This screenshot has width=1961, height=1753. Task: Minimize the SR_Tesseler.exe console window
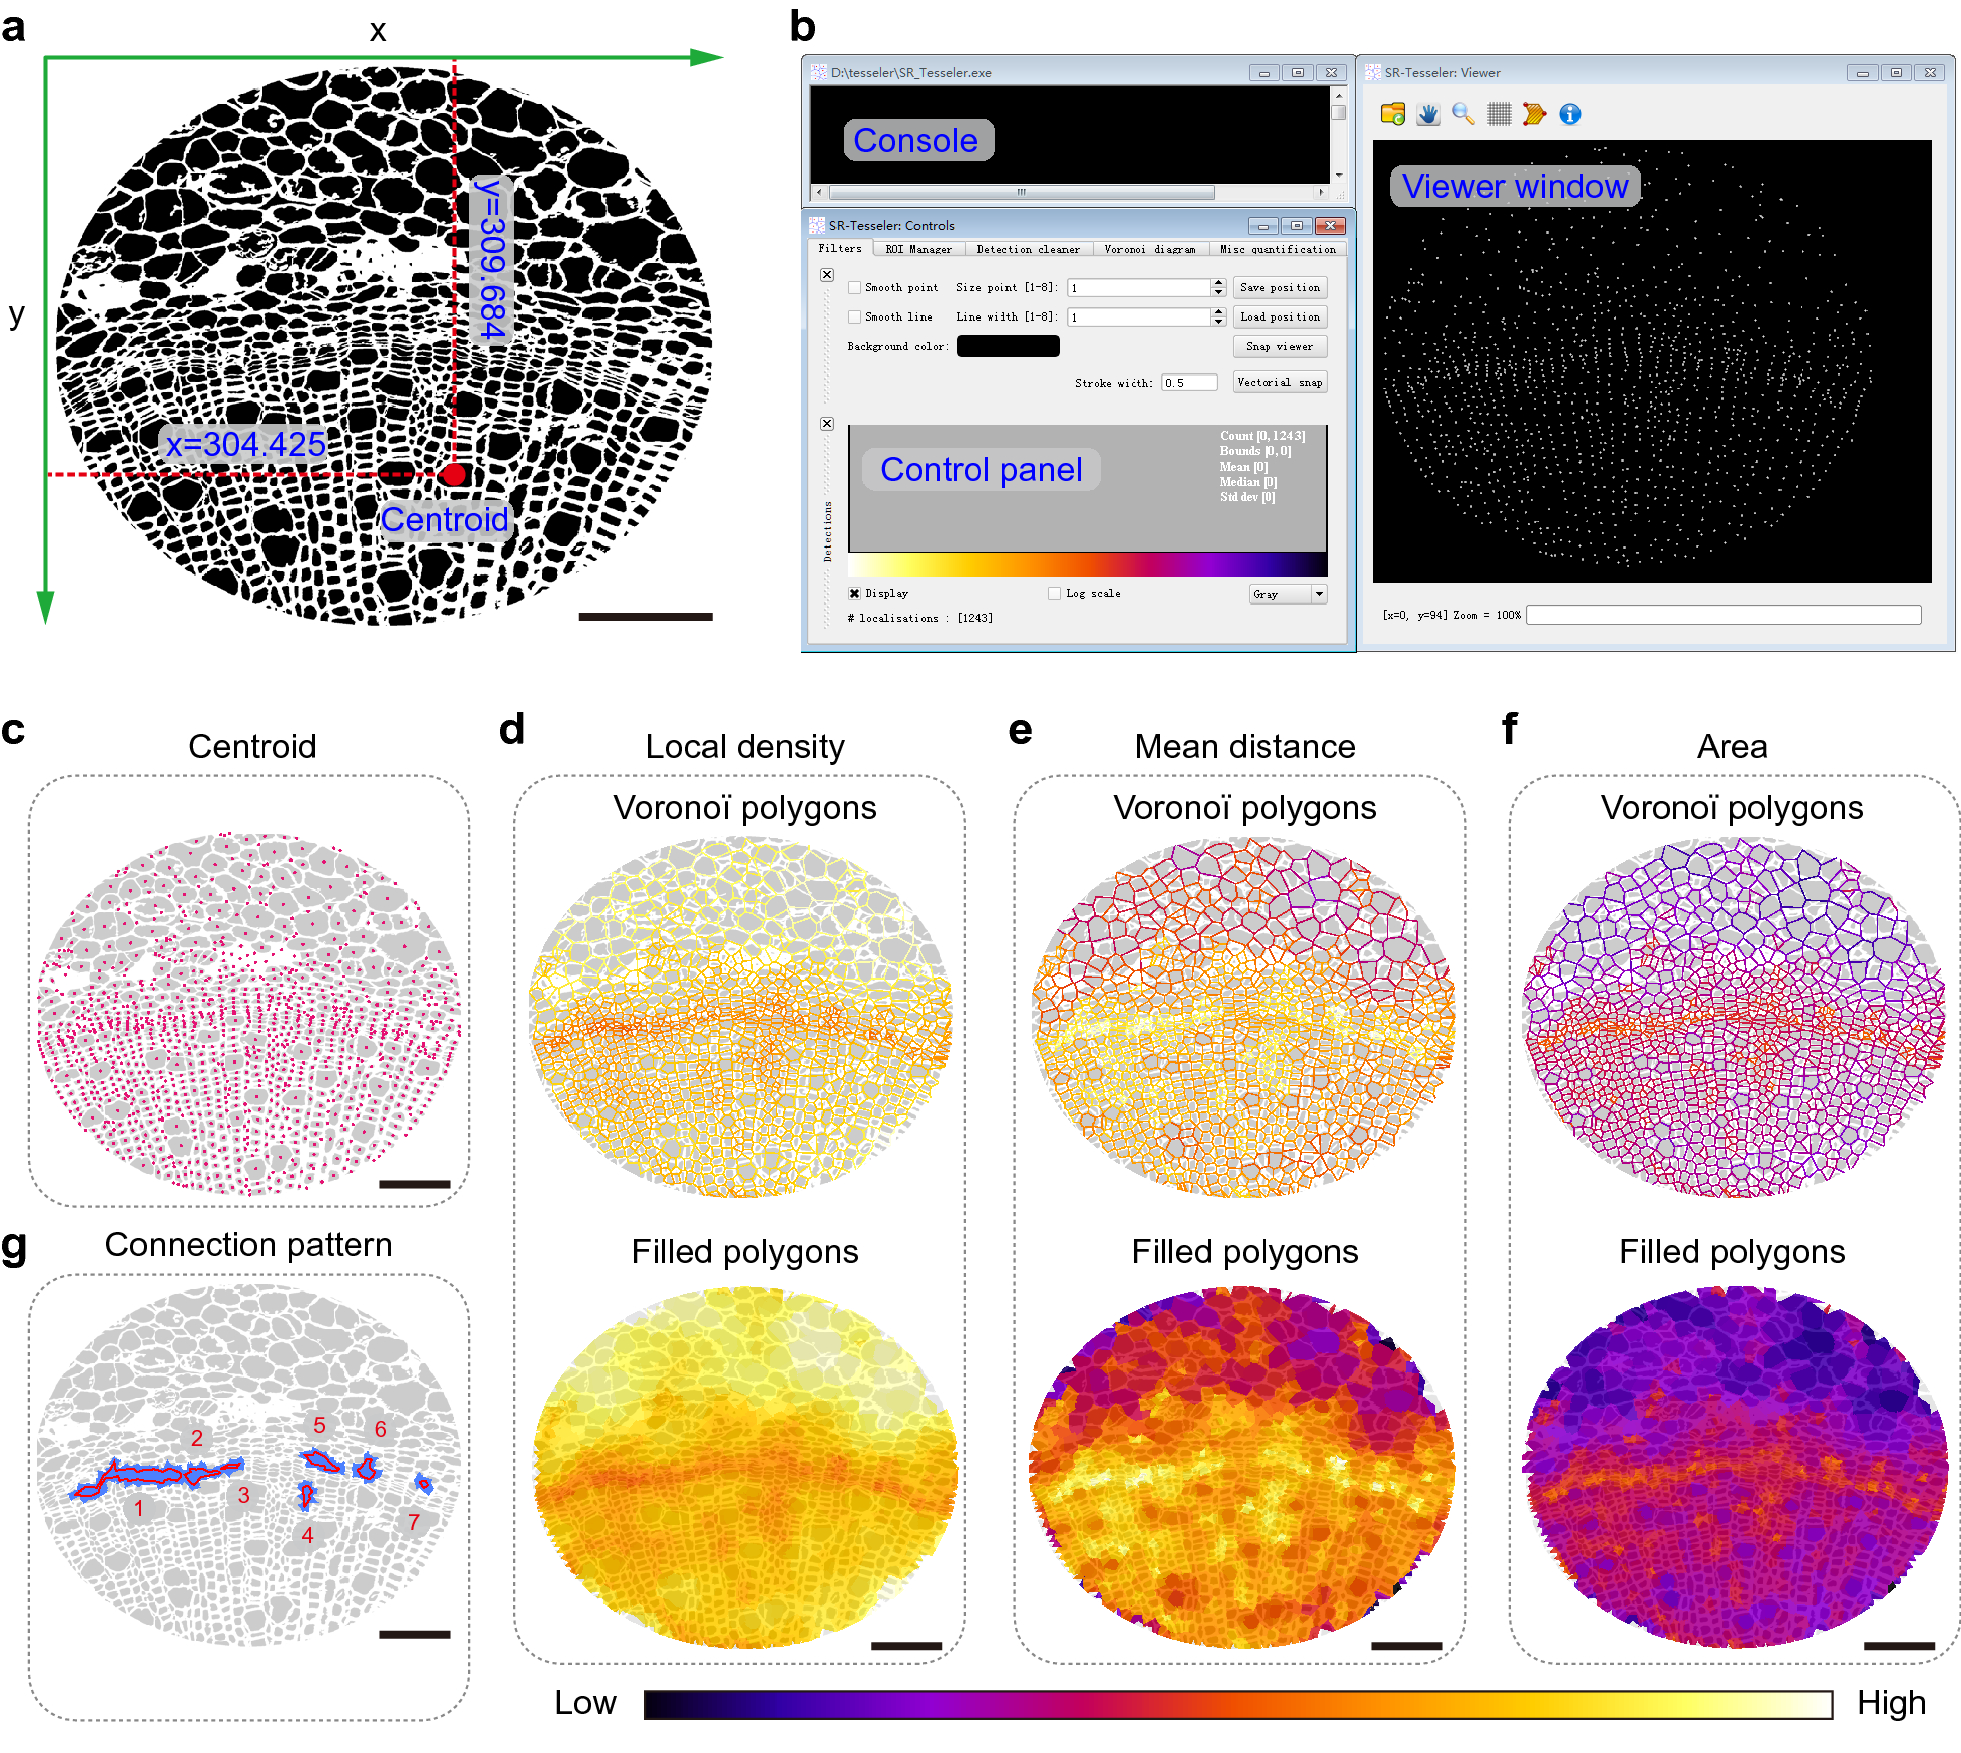1264,73
